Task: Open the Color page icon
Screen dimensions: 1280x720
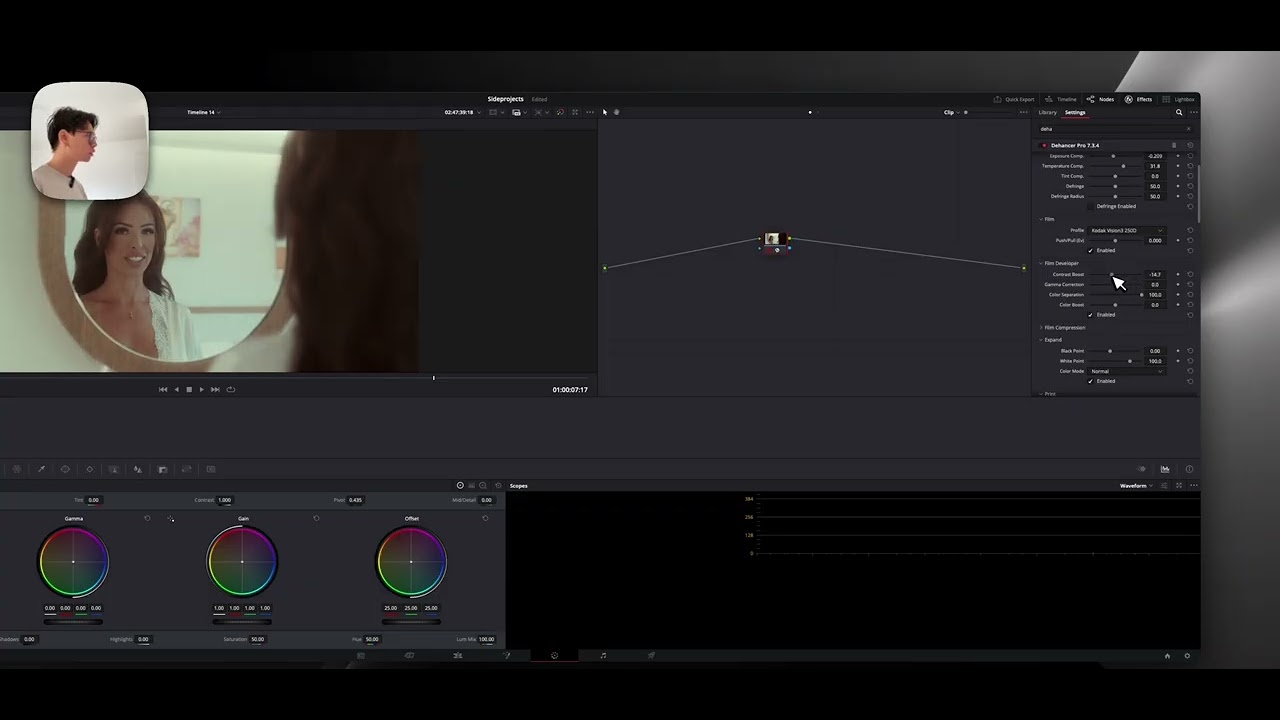Action: [554, 655]
